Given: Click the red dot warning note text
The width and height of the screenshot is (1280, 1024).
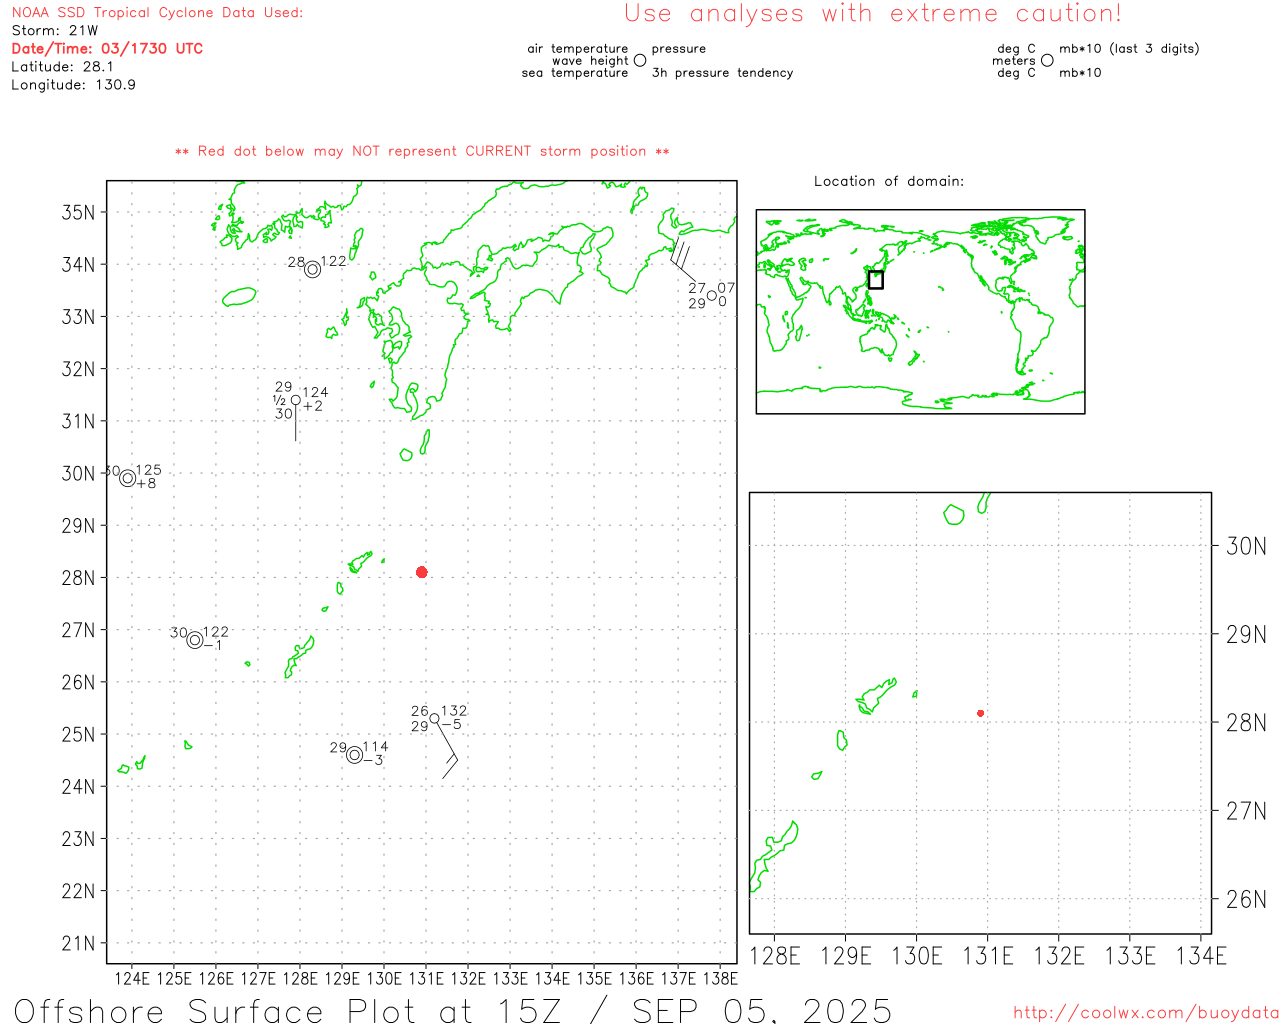Looking at the screenshot, I should (422, 152).
